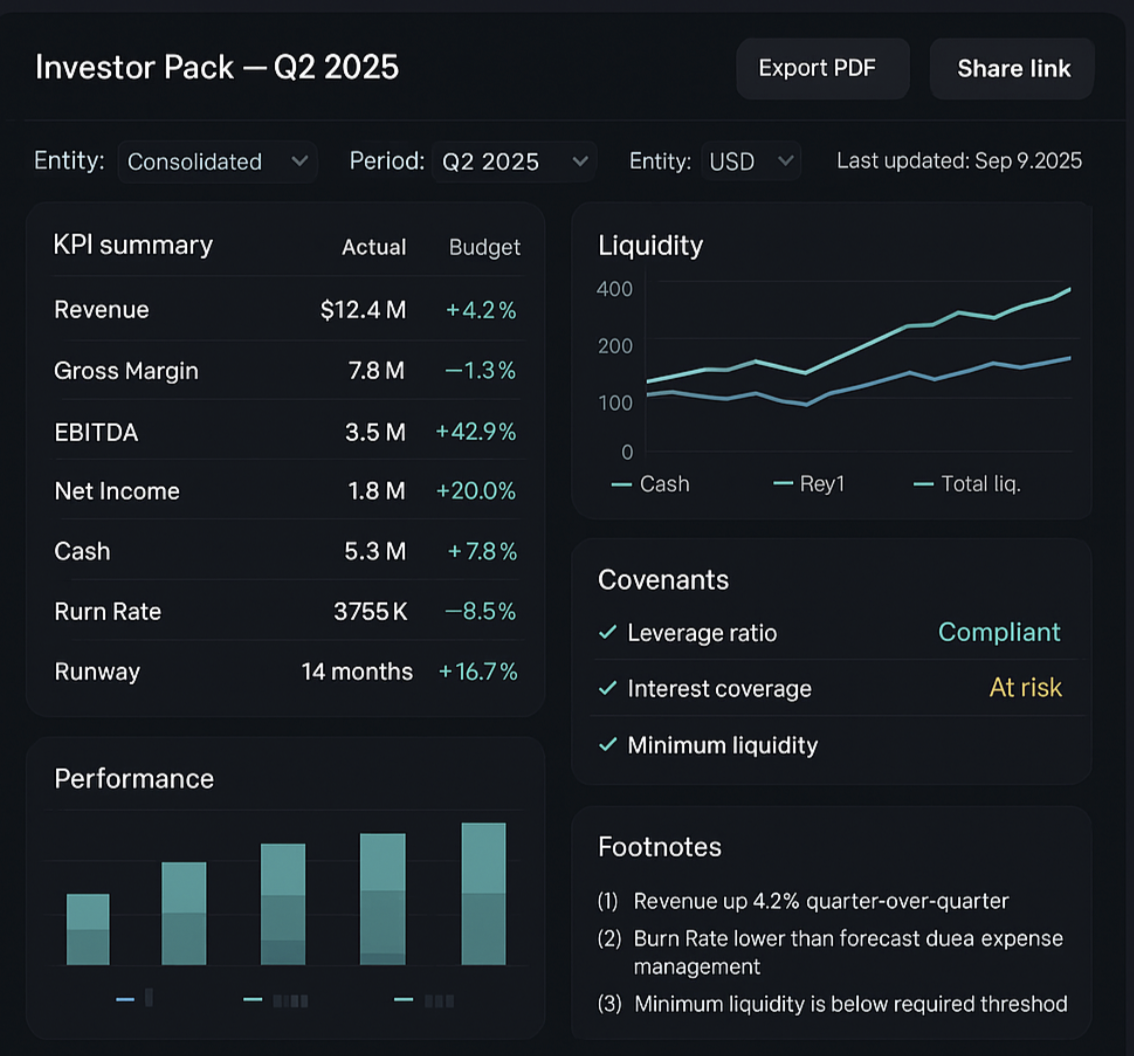Click the Compliant status for Leverage ratio
The width and height of the screenshot is (1134, 1056).
tap(999, 632)
